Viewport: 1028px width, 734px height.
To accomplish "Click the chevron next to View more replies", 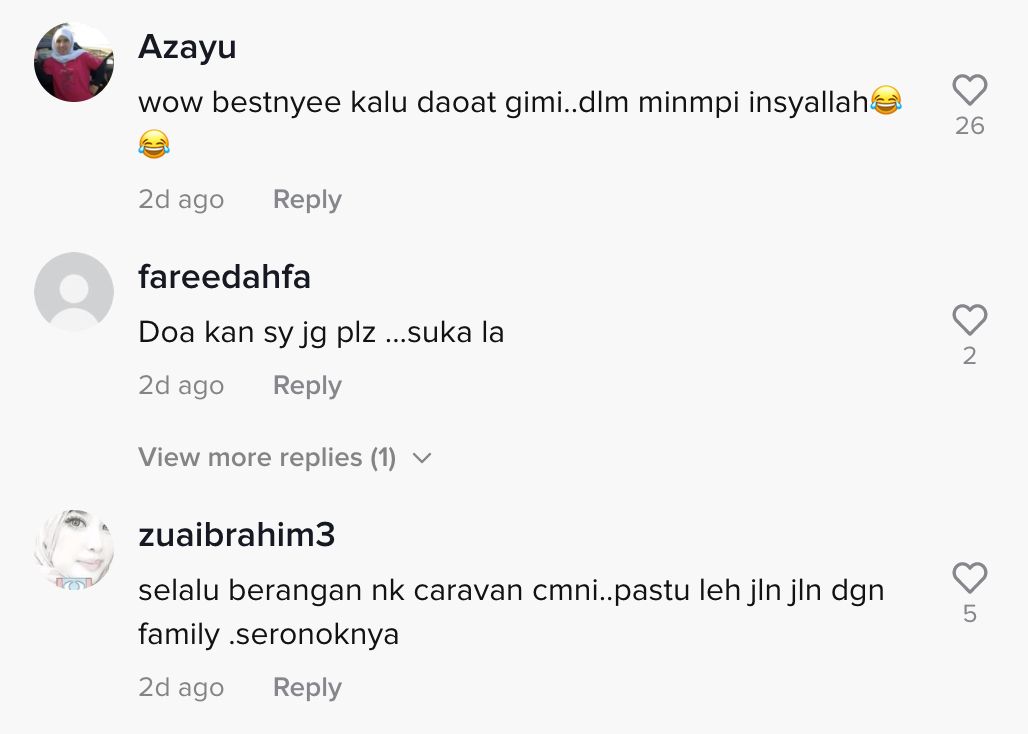I will point(422,458).
